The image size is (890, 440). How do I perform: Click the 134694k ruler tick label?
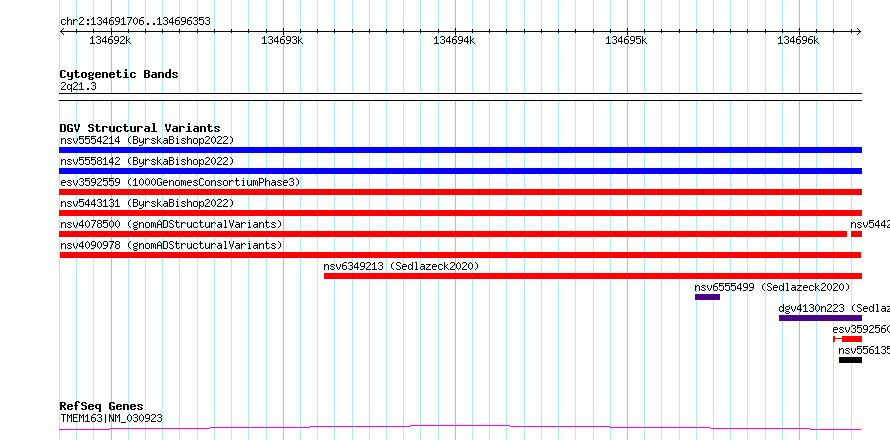pos(454,41)
